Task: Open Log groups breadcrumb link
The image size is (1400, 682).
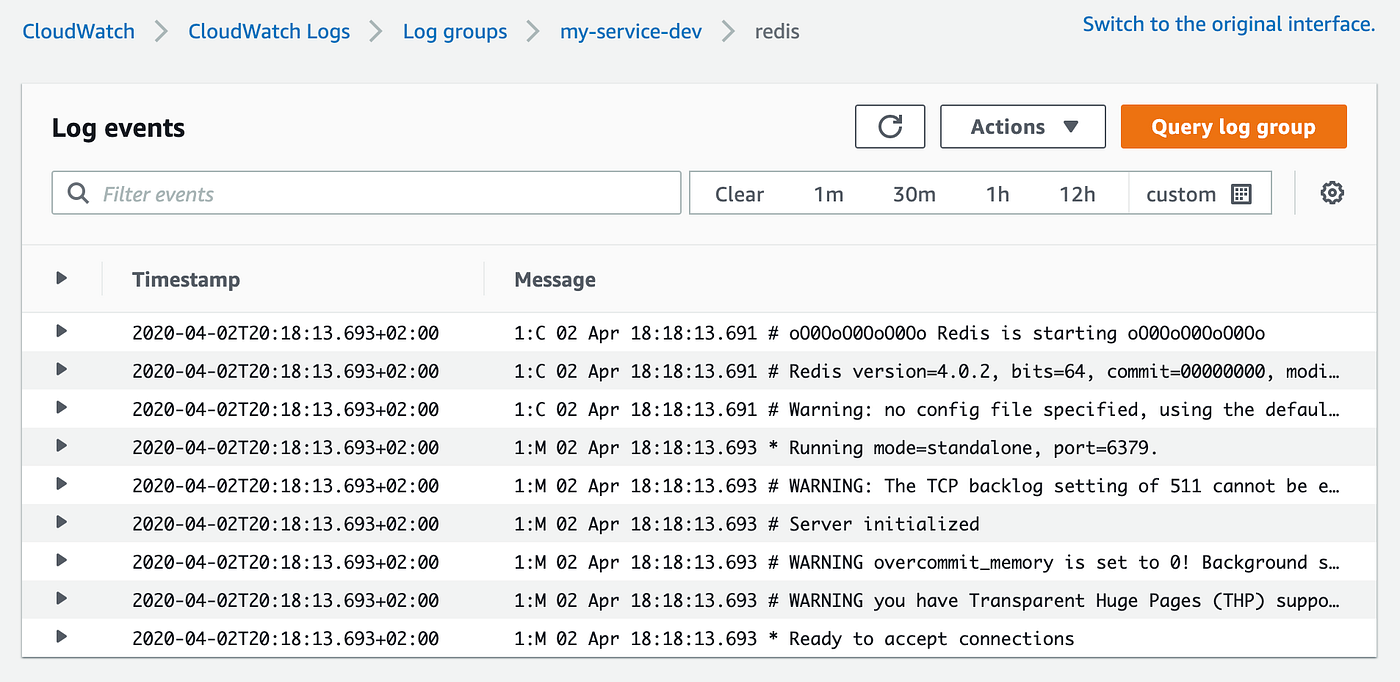Action: (455, 31)
